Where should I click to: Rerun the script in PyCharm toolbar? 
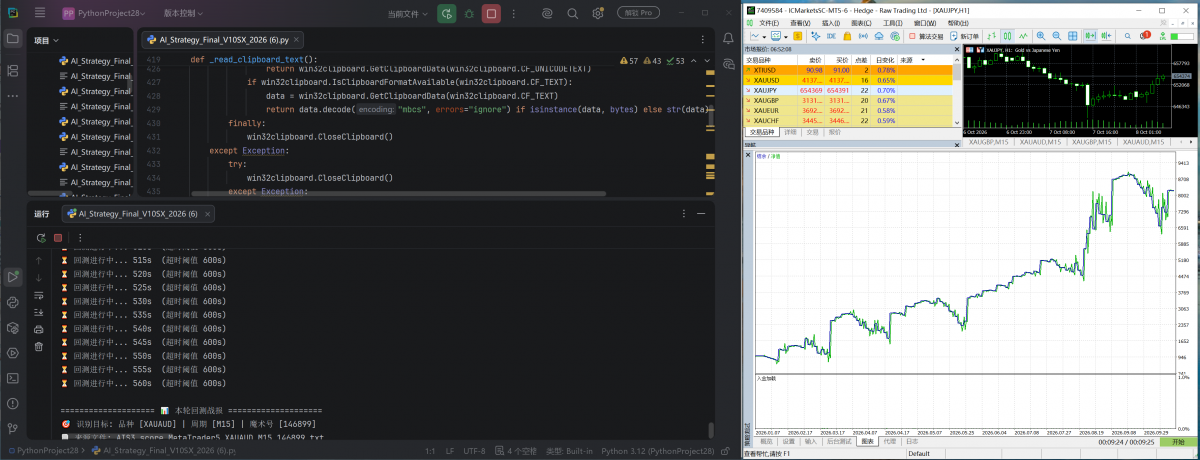click(446, 14)
